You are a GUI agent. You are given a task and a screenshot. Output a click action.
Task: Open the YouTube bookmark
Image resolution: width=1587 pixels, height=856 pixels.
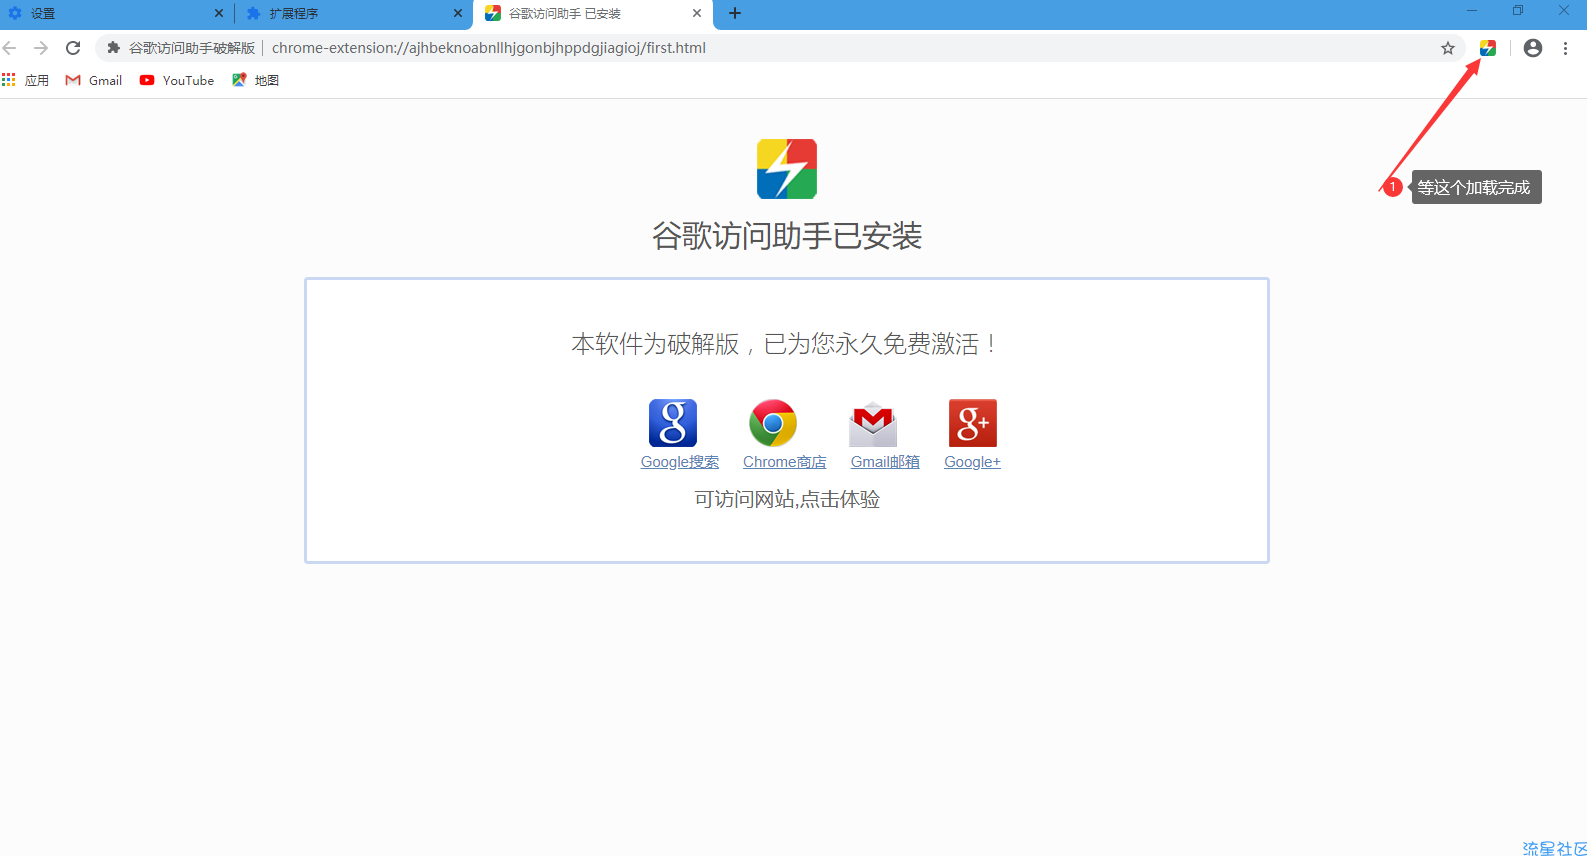pos(177,80)
